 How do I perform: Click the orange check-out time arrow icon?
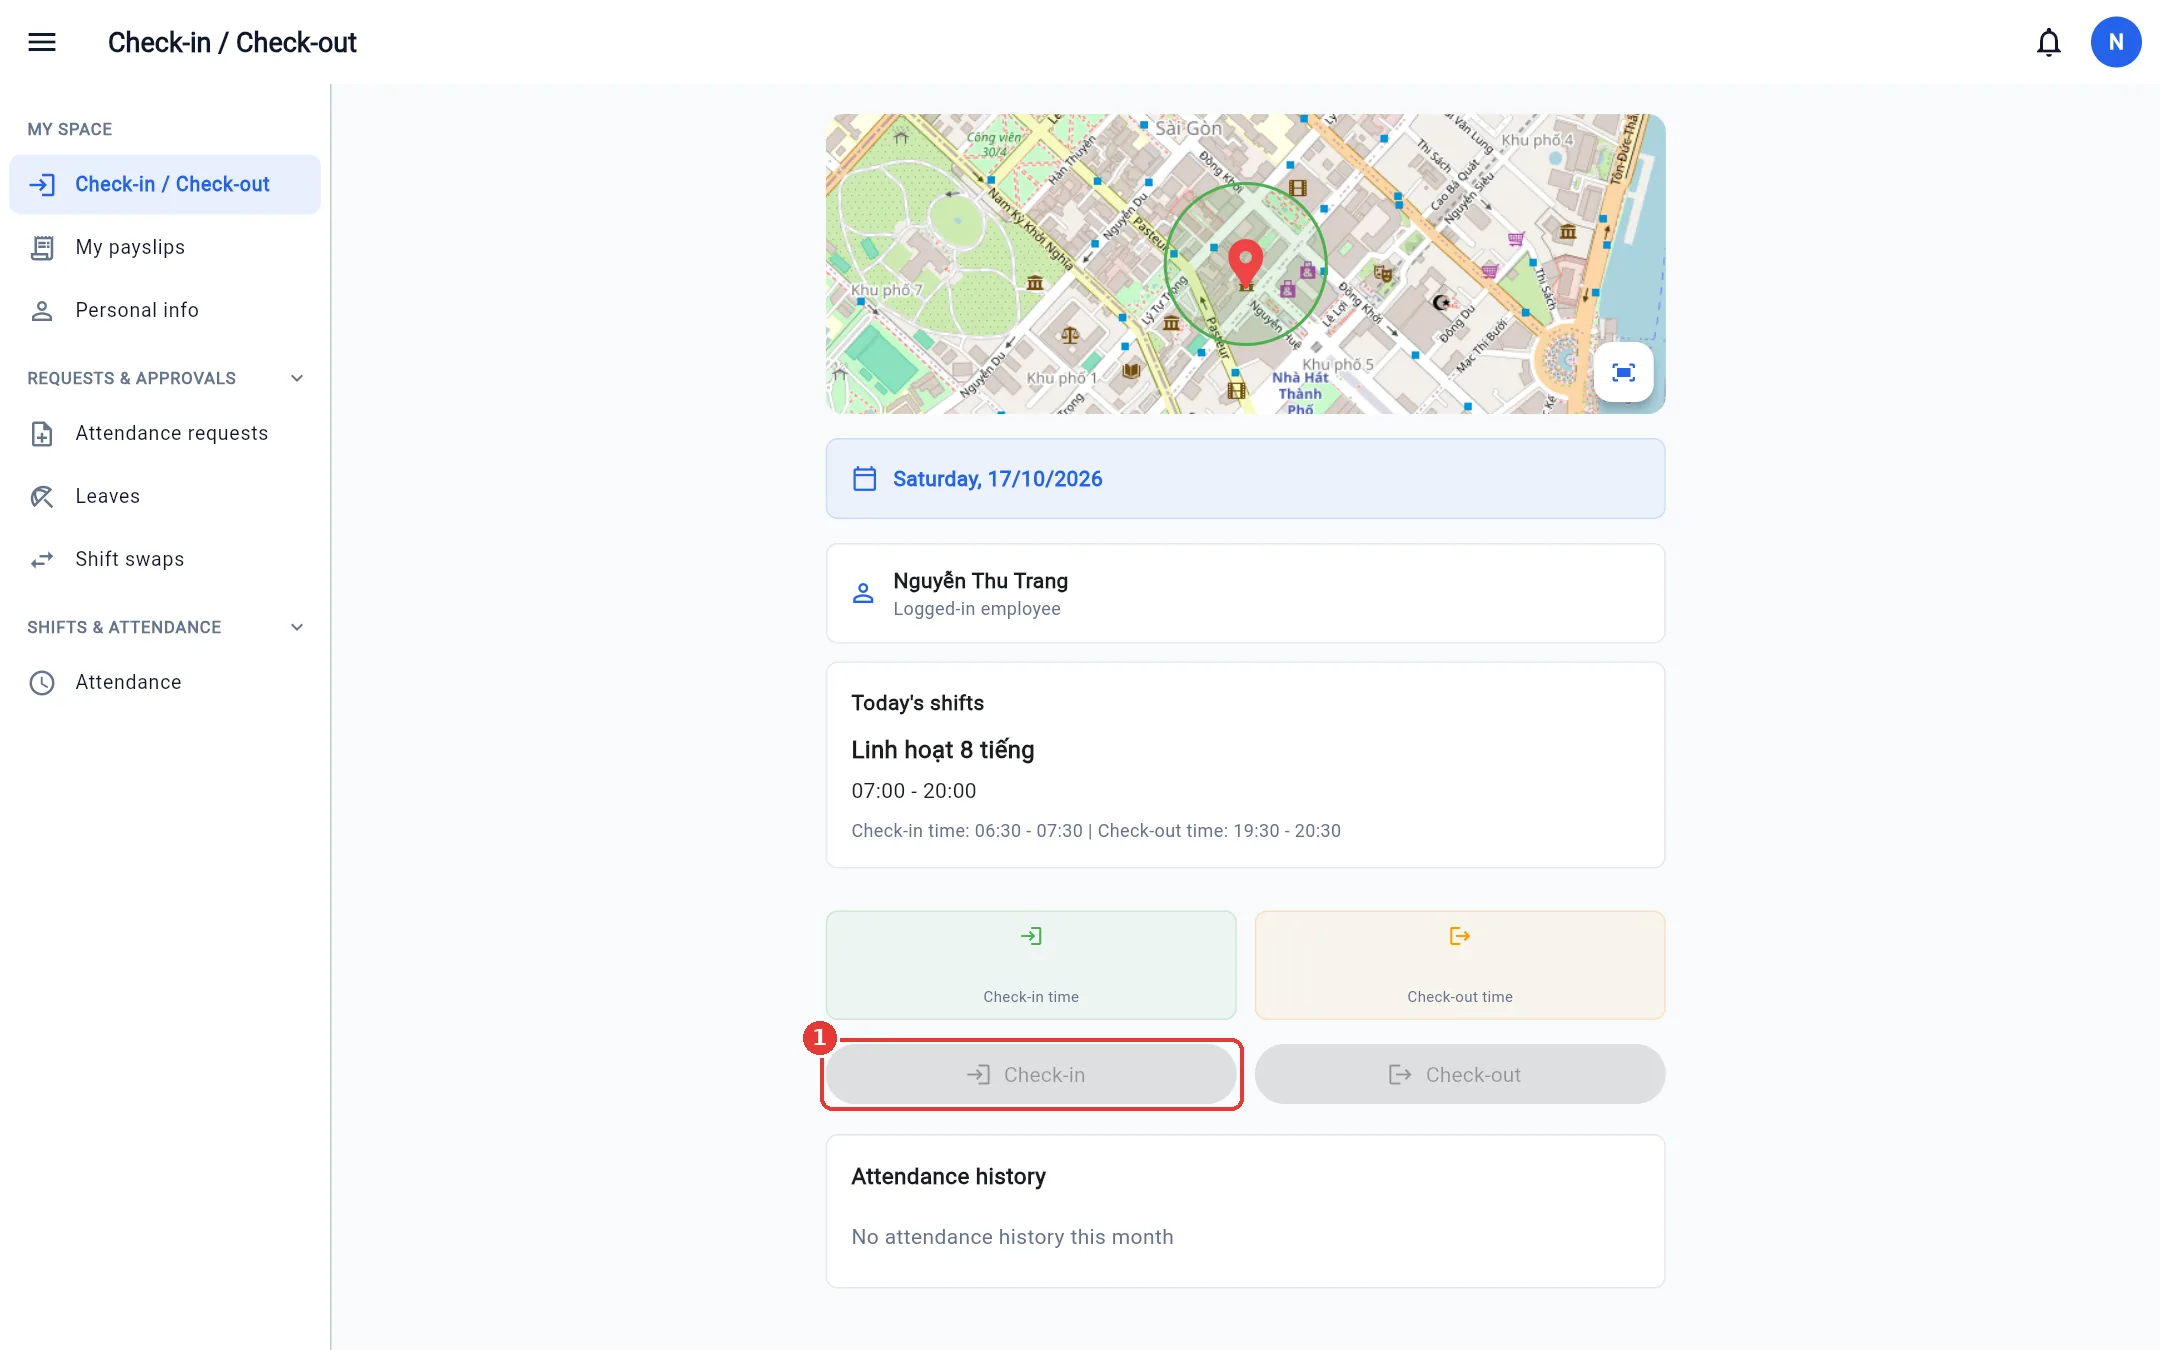1460,936
